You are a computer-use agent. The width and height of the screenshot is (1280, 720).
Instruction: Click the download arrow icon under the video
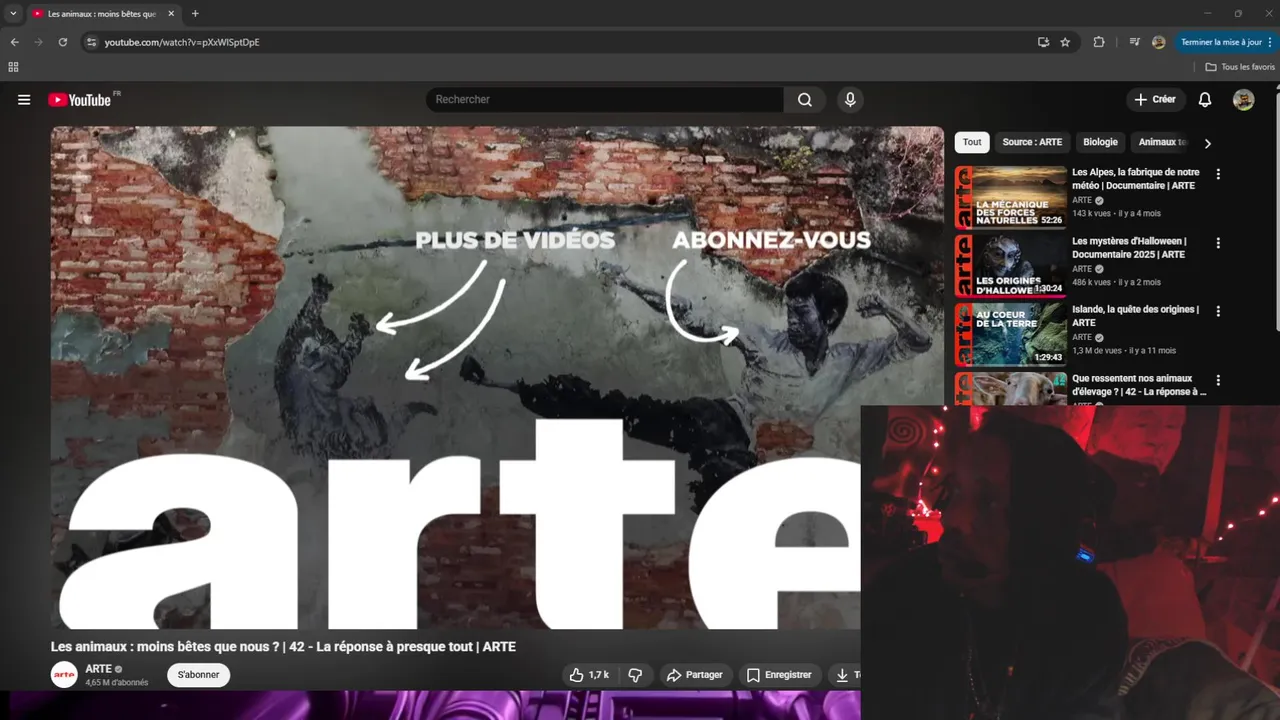tap(842, 675)
